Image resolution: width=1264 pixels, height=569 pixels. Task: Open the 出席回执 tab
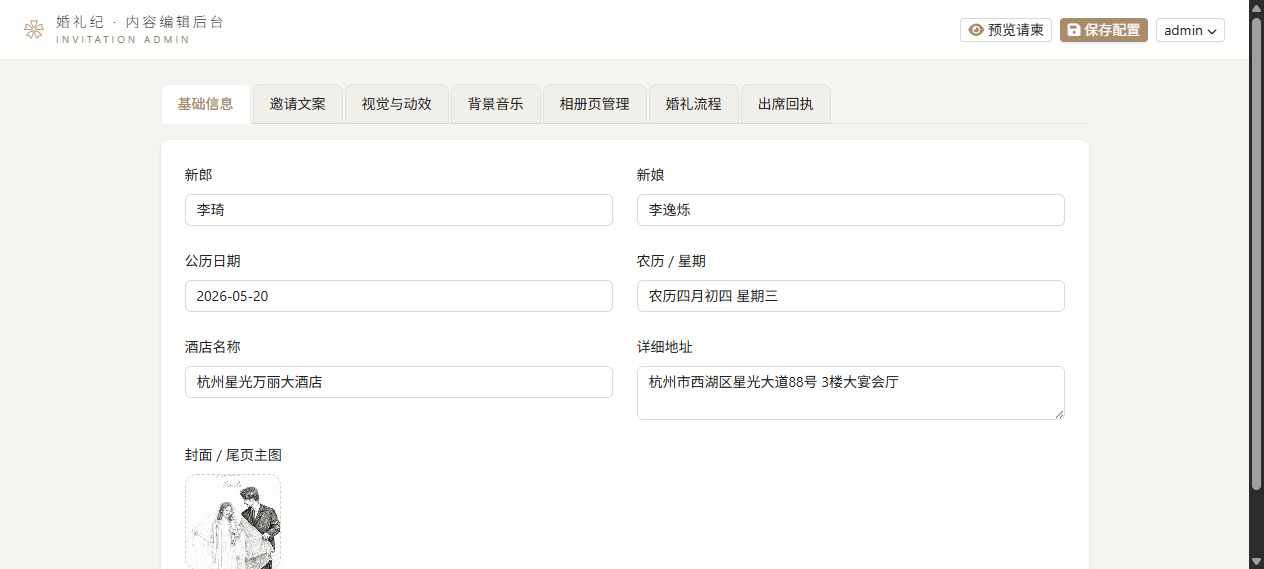[x=785, y=104]
